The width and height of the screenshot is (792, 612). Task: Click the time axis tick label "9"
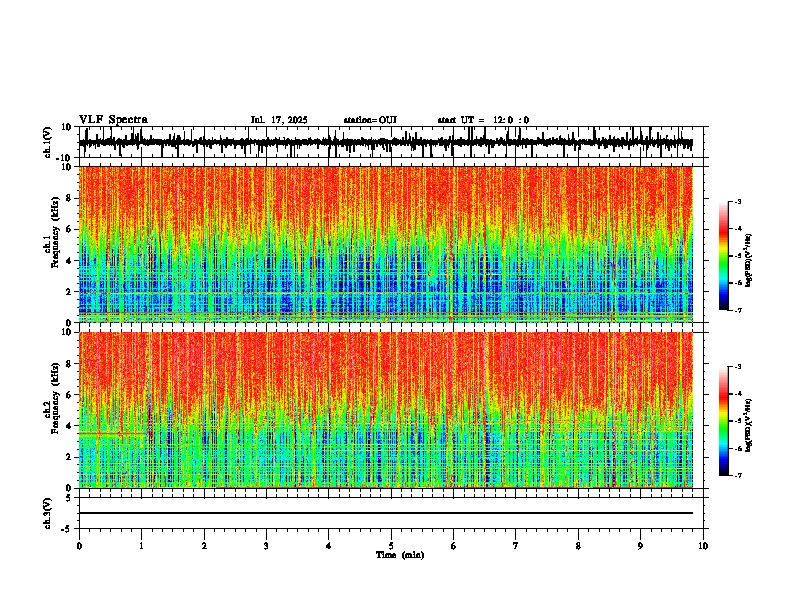click(640, 546)
